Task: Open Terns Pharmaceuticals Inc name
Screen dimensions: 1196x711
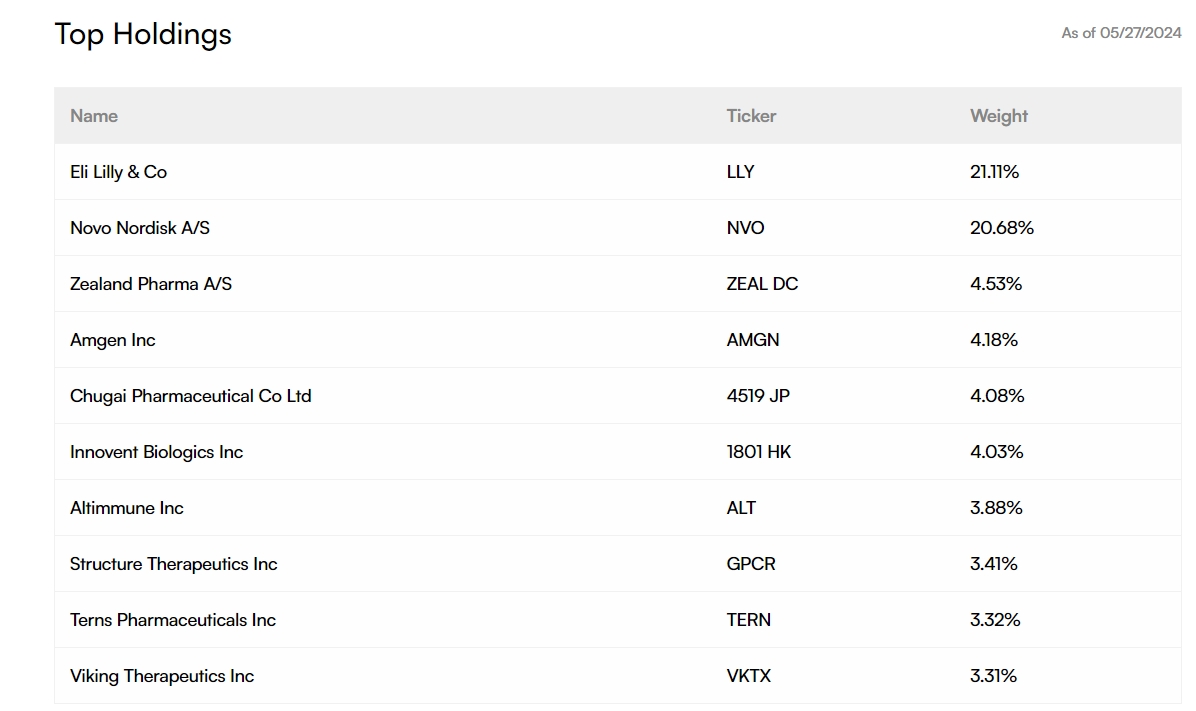Action: tap(173, 620)
